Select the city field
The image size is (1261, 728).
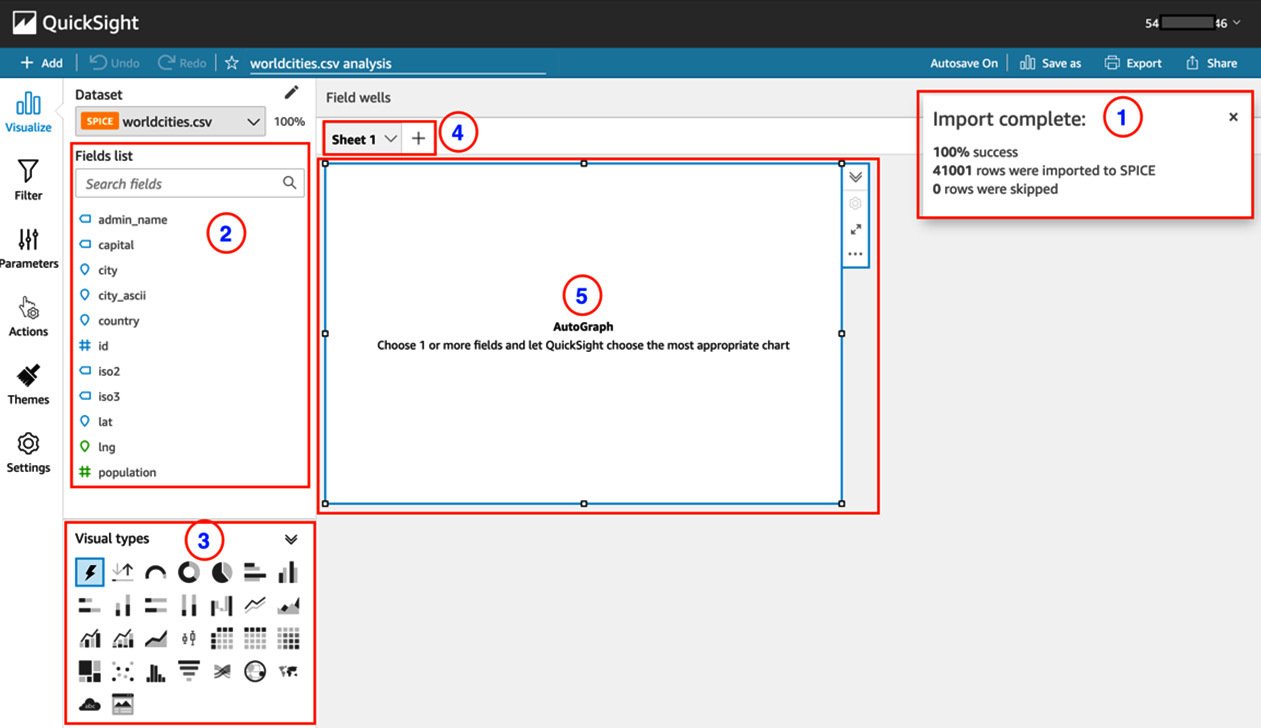tap(108, 270)
